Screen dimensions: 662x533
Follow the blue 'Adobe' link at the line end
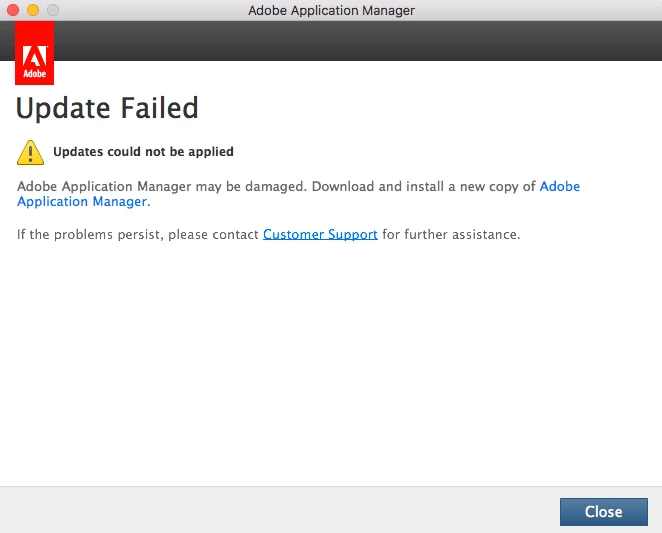[559, 186]
